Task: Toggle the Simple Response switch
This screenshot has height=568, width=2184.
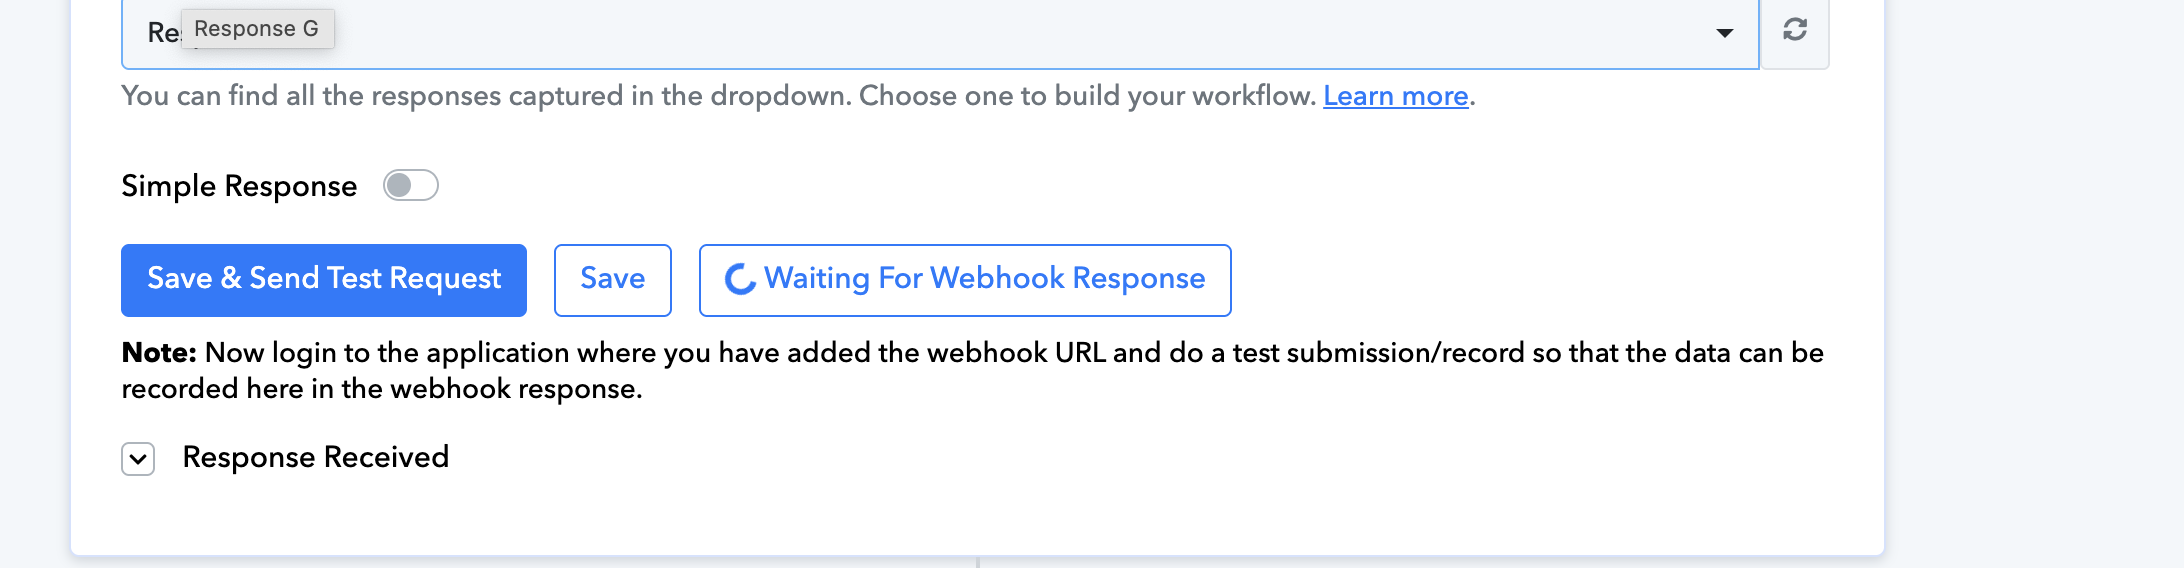Action: click(x=411, y=185)
